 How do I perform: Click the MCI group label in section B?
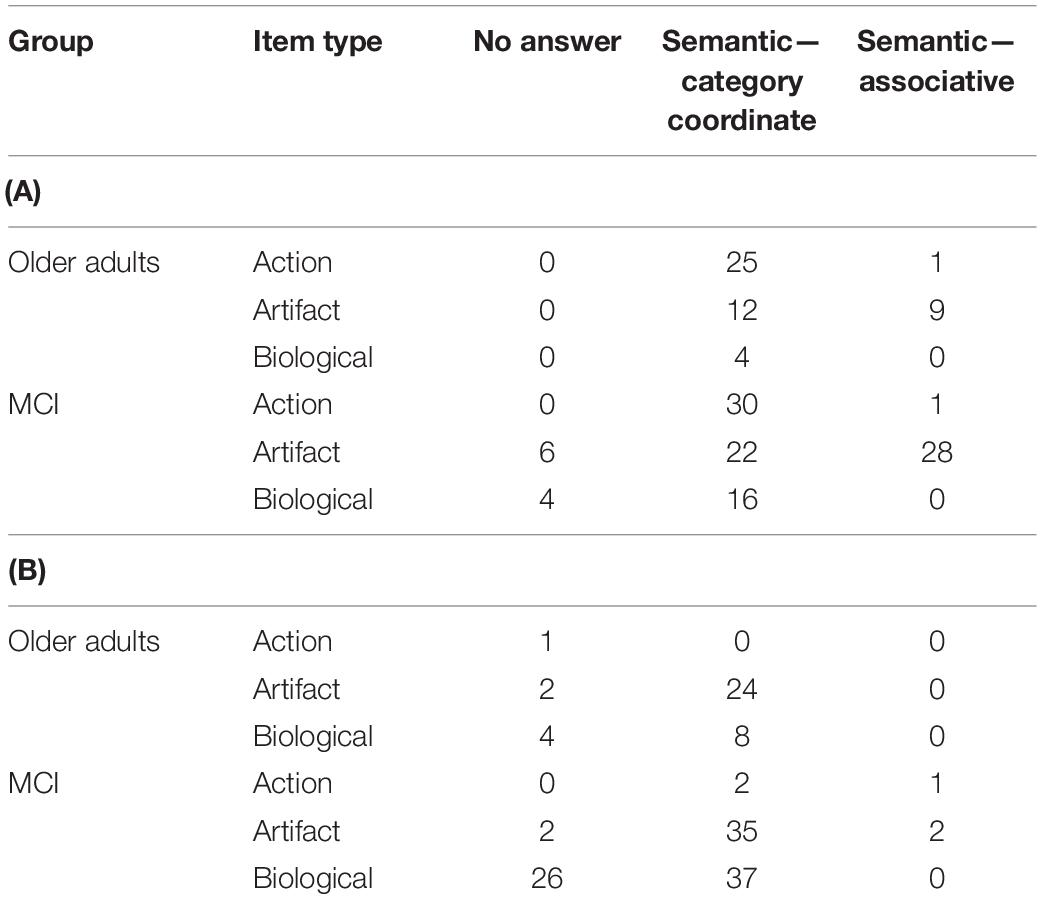coord(33,783)
